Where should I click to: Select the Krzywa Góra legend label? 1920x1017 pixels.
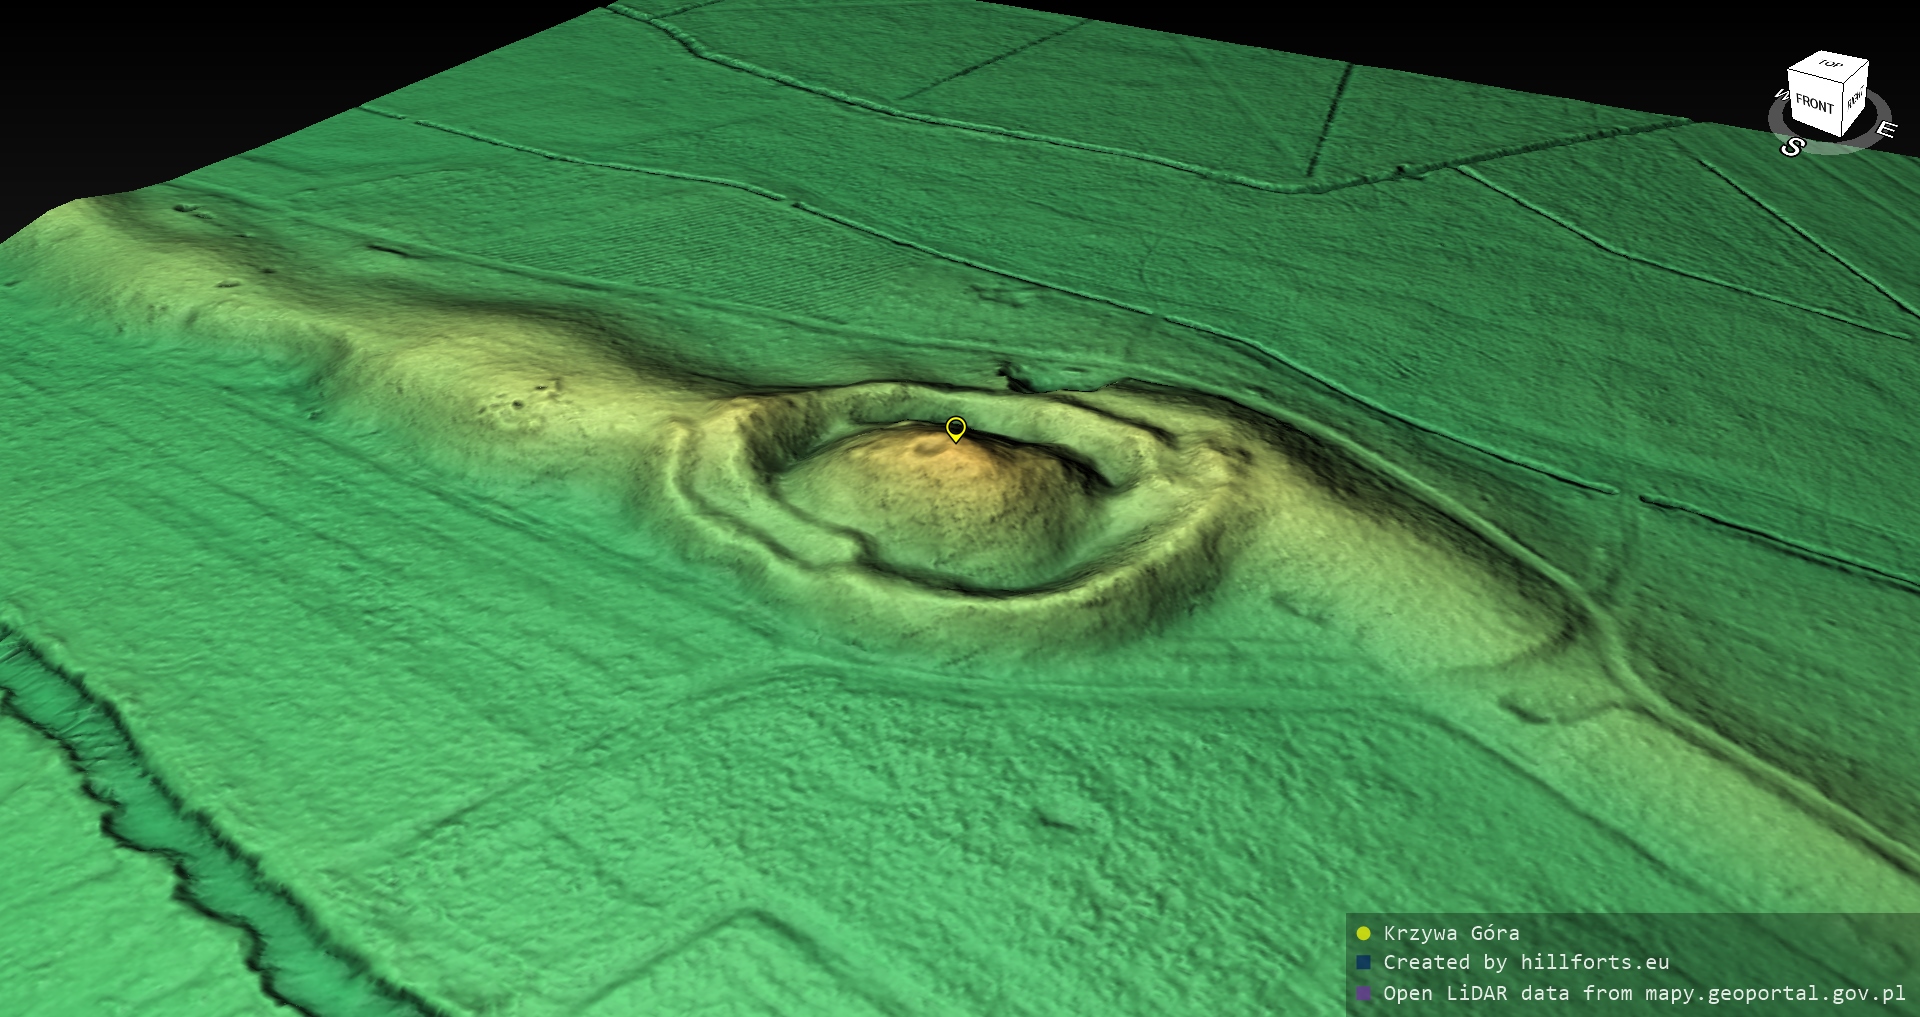[x=1451, y=934]
